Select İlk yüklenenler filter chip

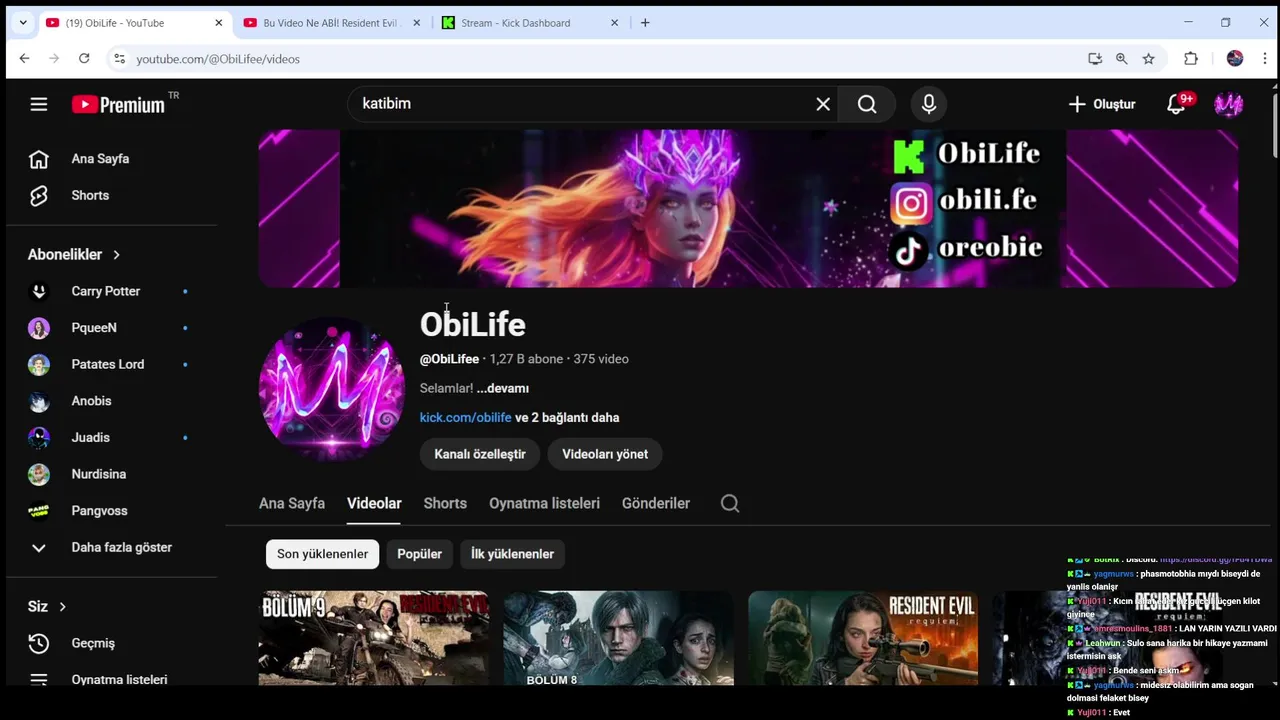tap(512, 554)
